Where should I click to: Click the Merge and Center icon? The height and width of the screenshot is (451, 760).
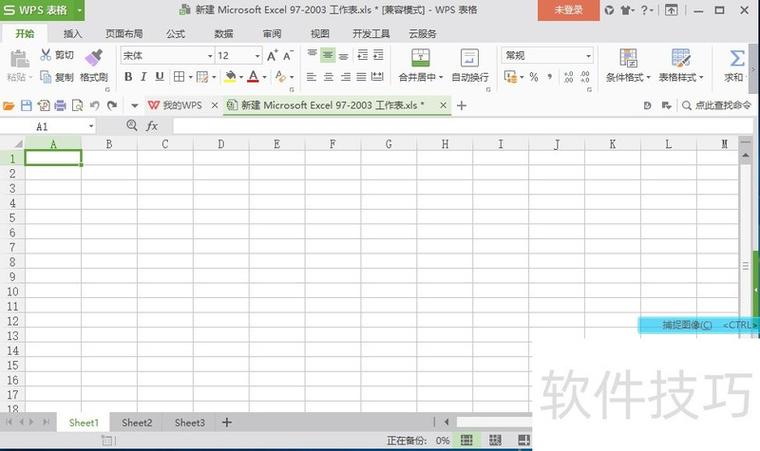(x=420, y=58)
